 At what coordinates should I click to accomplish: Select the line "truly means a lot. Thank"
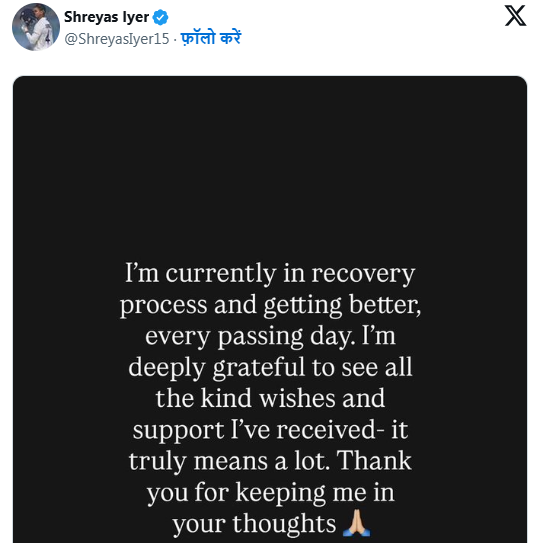point(270,461)
